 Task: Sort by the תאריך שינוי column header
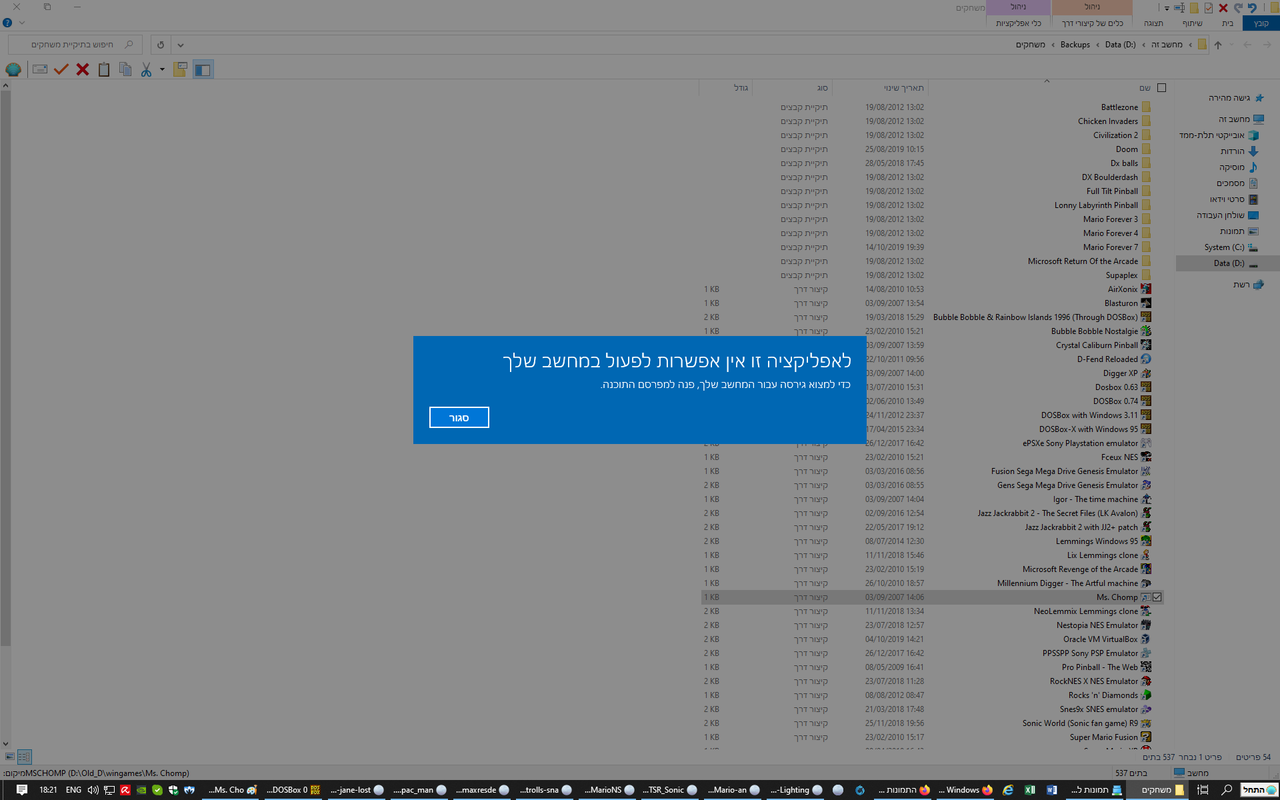903,88
